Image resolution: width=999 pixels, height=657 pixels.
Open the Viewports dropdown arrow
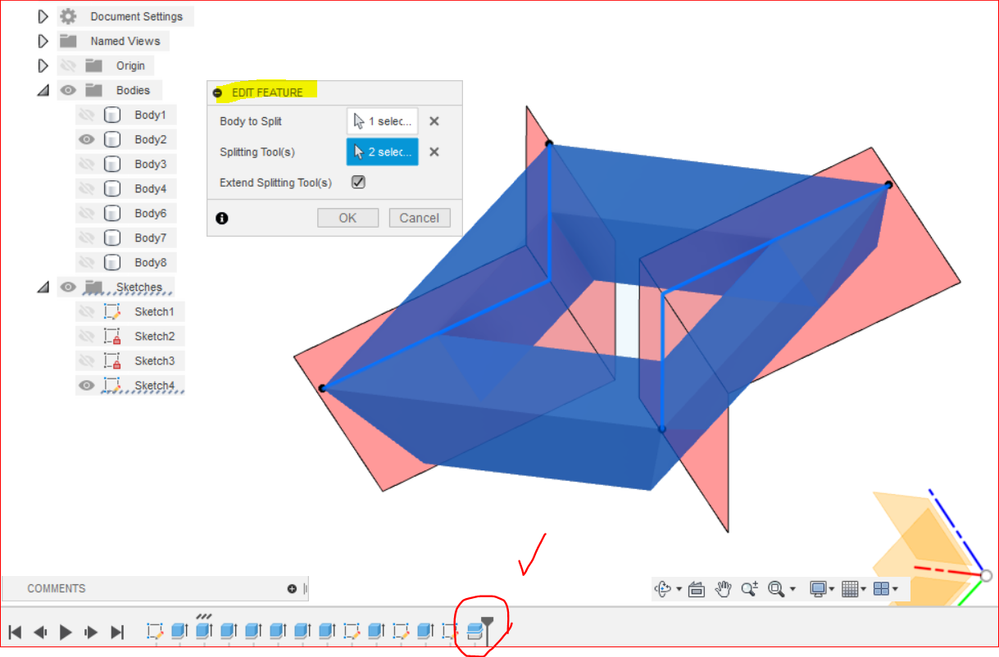point(896,589)
